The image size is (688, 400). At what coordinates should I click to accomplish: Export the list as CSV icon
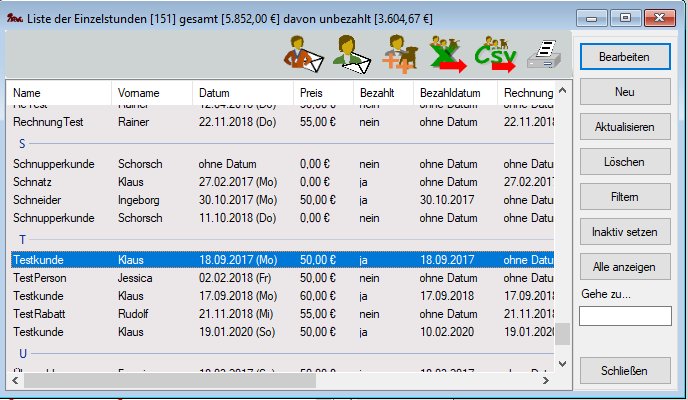coord(495,53)
